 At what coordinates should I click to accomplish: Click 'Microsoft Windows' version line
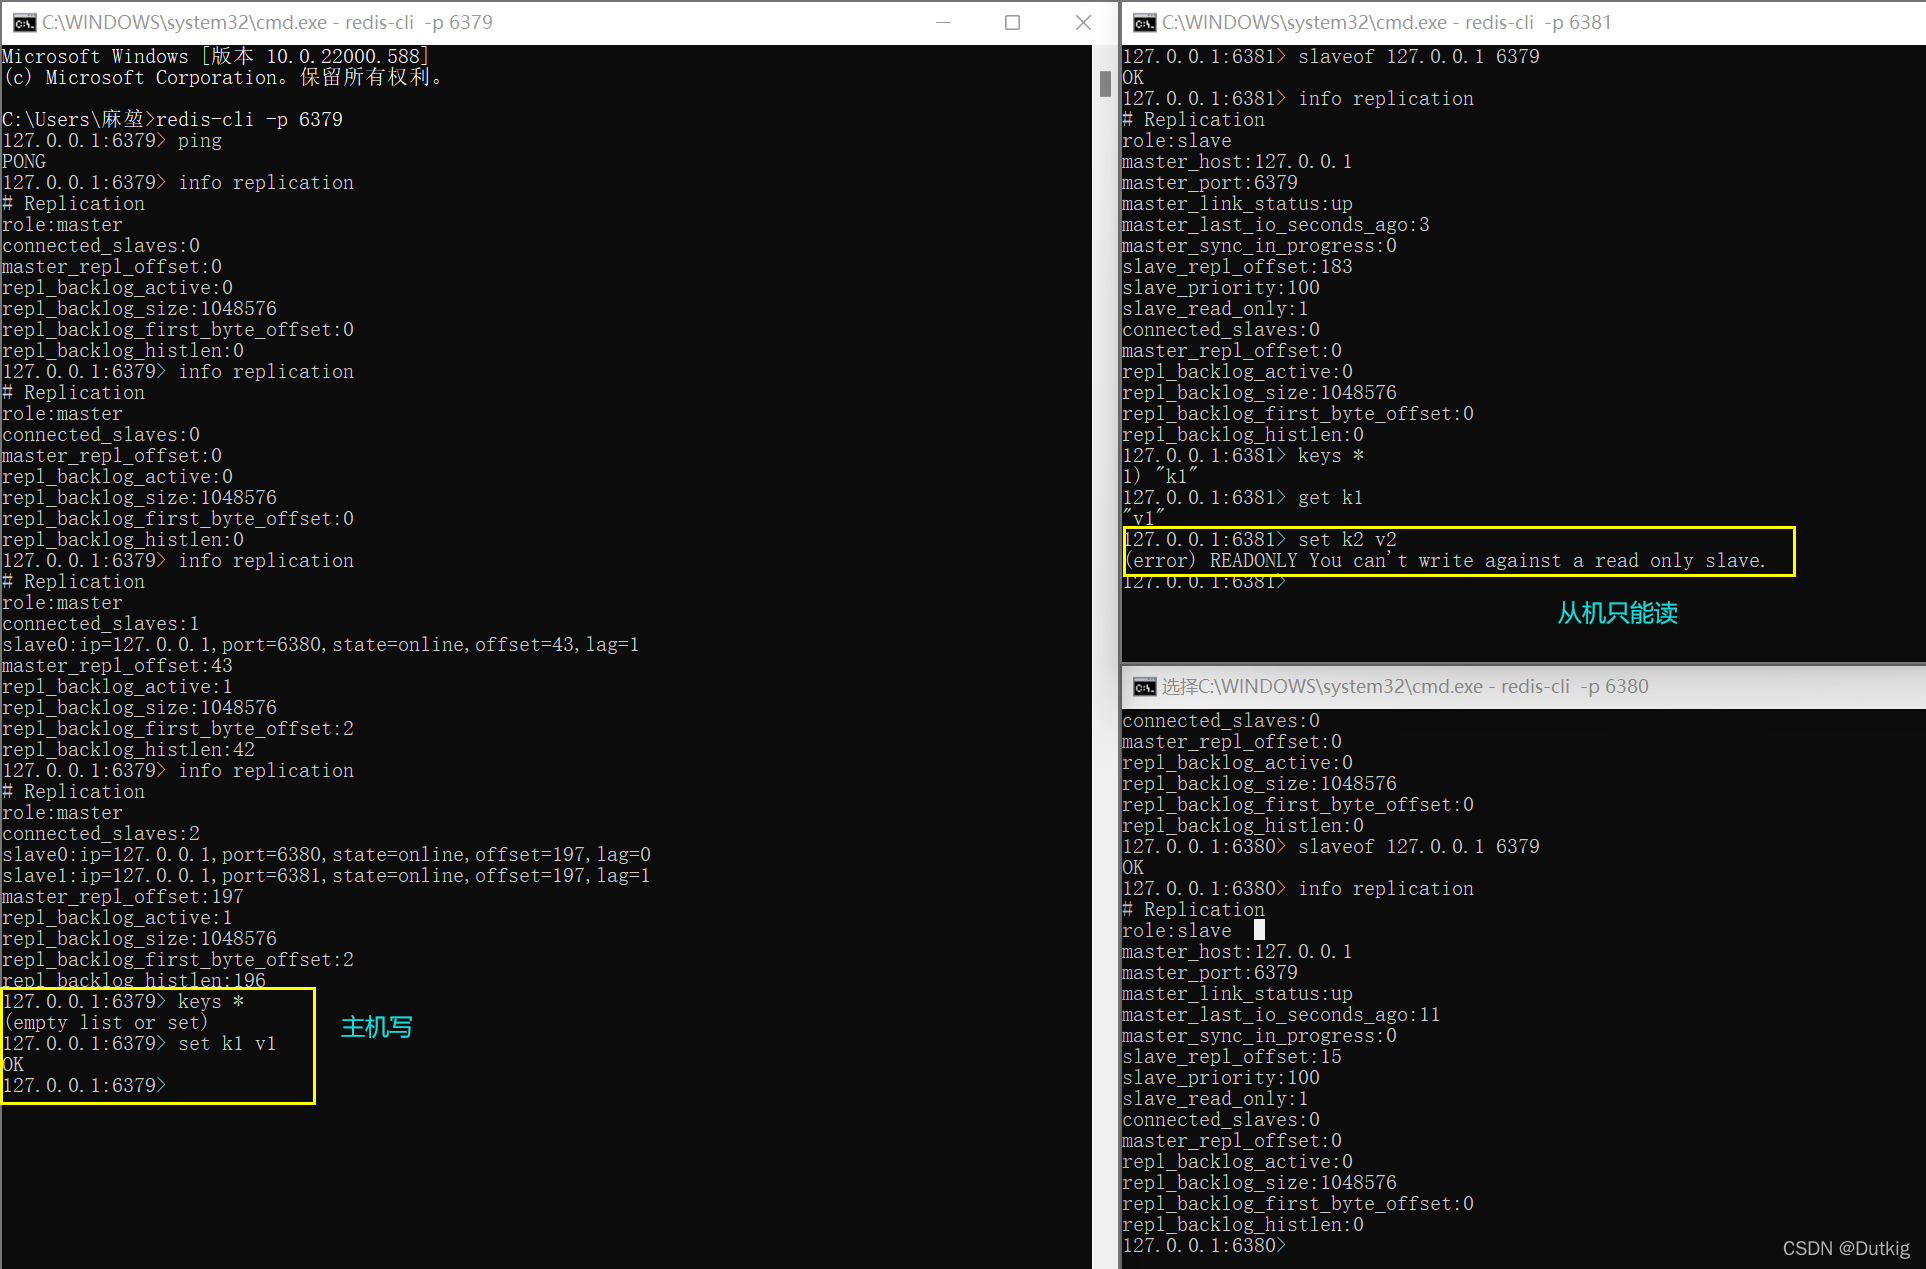[x=216, y=56]
